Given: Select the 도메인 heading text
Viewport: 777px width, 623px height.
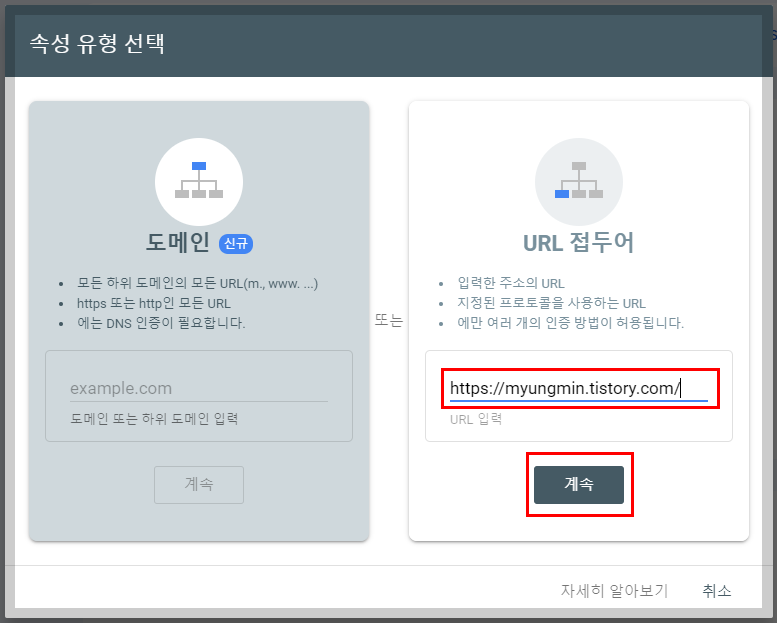Looking at the screenshot, I should pyautogui.click(x=178, y=243).
